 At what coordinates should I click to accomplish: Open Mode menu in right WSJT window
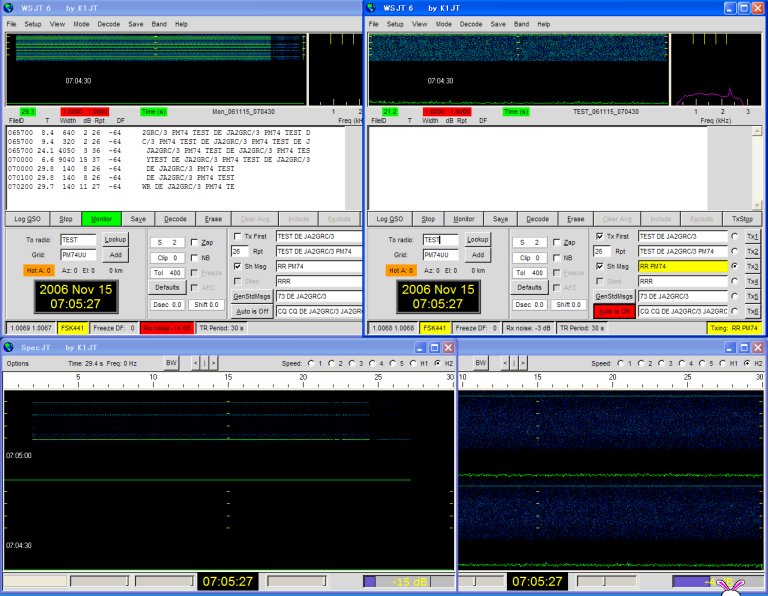[x=444, y=24]
